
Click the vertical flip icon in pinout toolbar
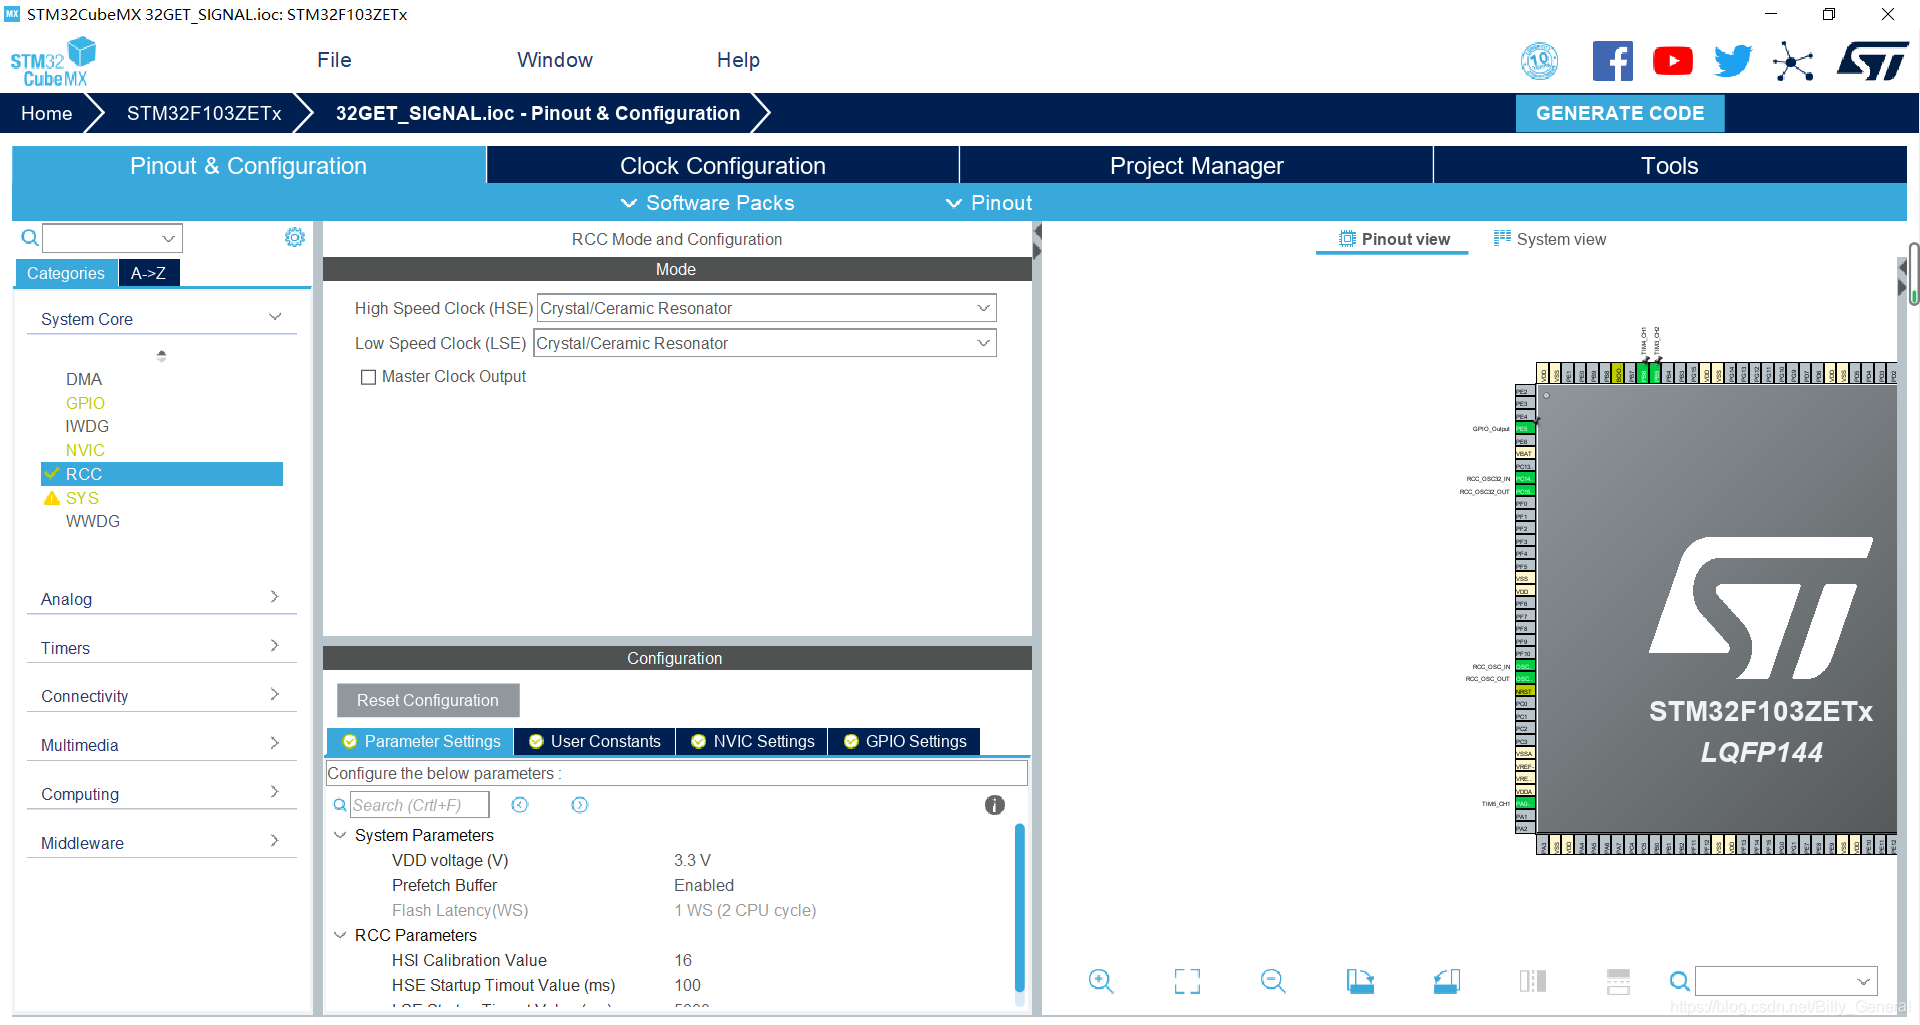tap(1618, 981)
